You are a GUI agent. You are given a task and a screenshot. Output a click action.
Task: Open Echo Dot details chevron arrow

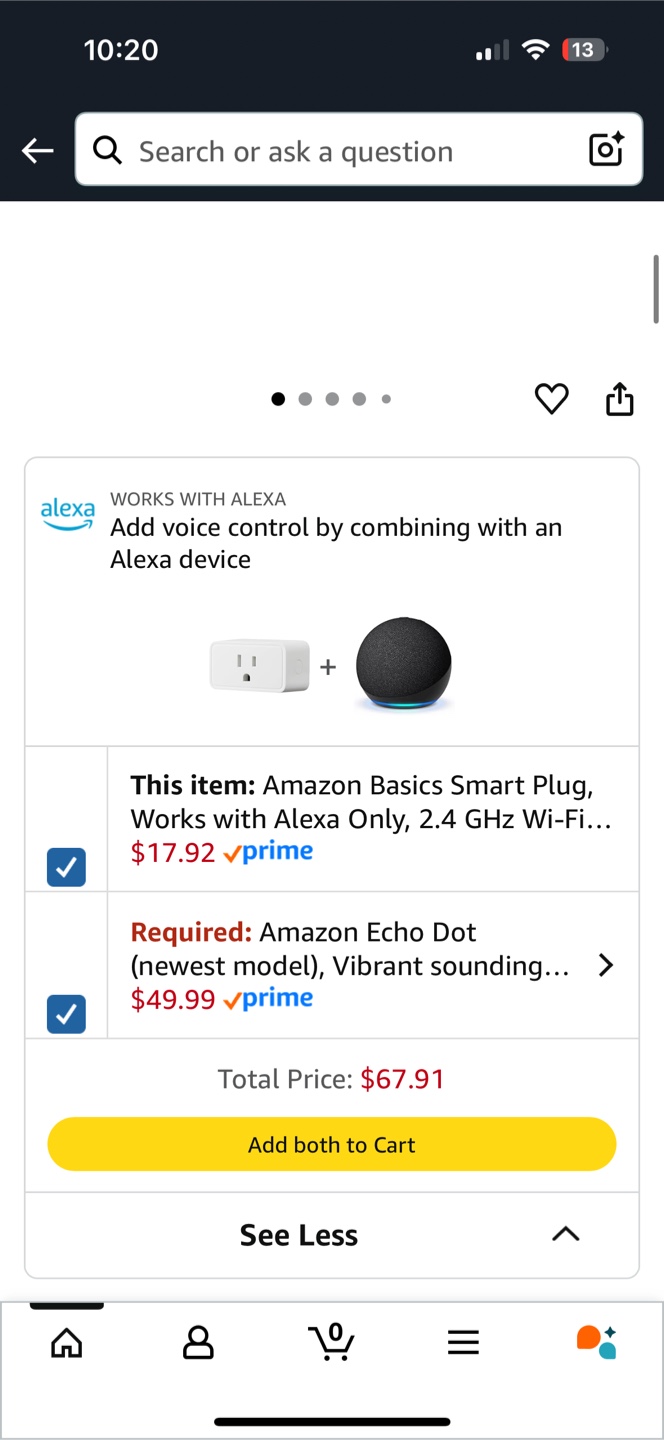(605, 965)
